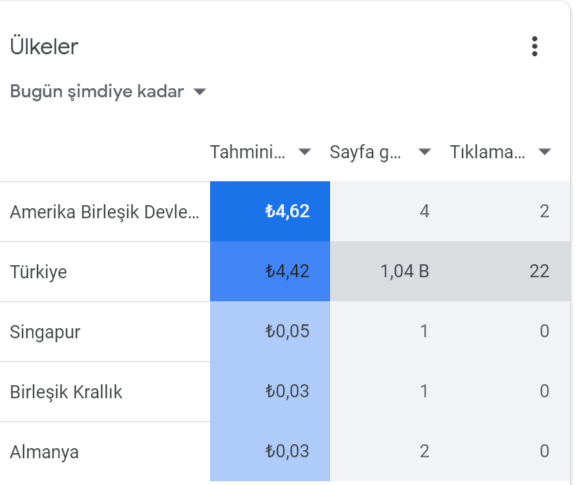
Task: Select the Türkiye country row
Action: 285,272
